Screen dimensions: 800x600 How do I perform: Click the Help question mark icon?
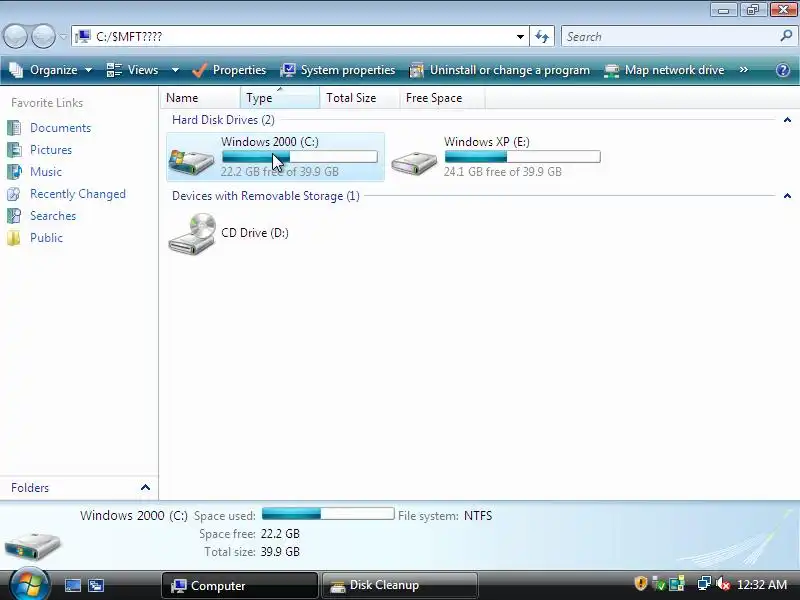[783, 70]
